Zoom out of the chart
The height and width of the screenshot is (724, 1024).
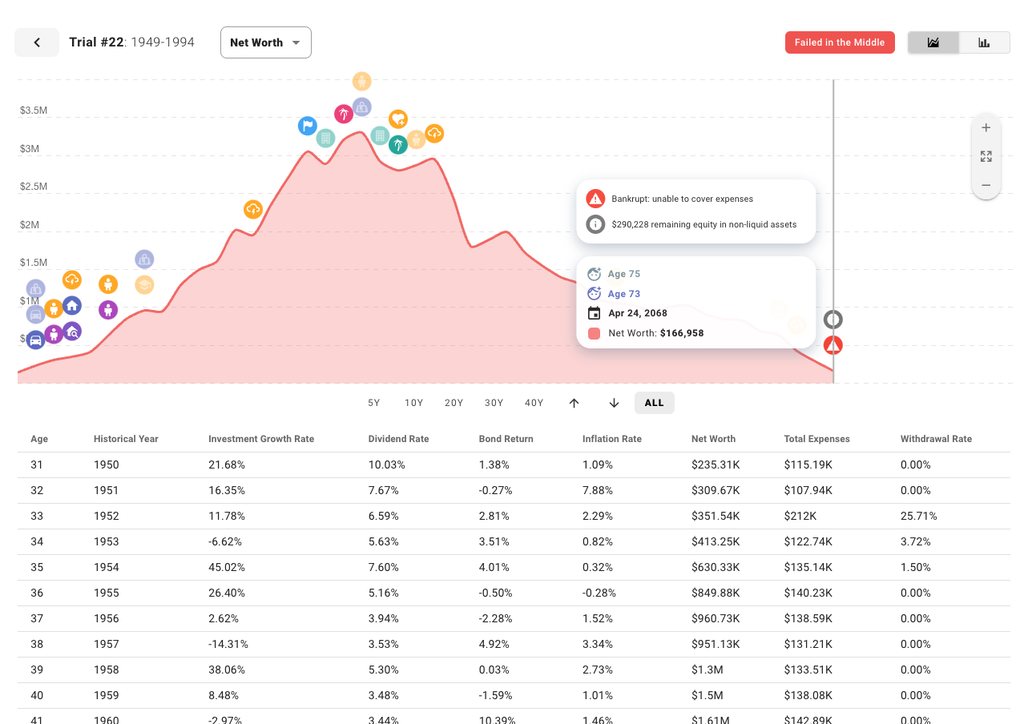click(x=986, y=185)
